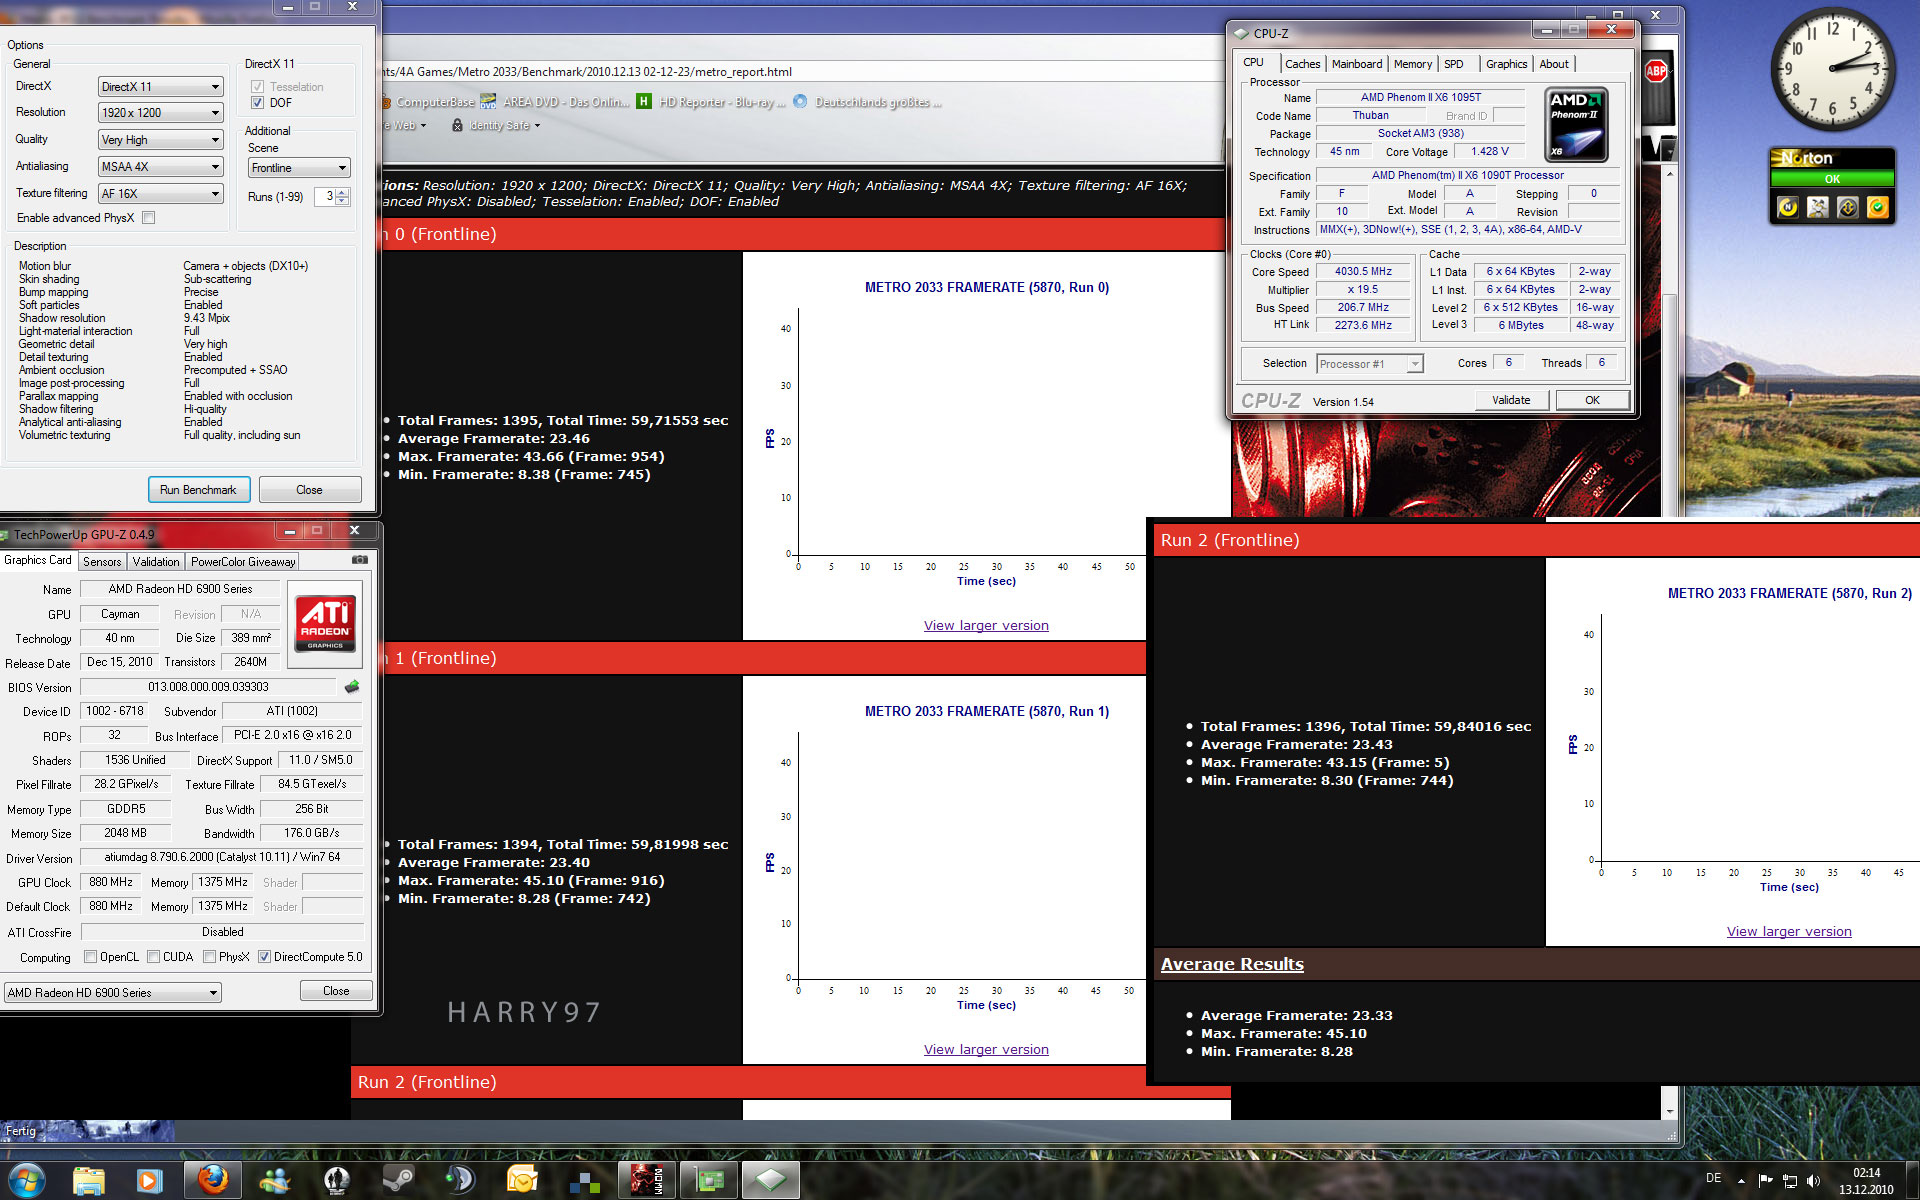Open the Scene Frontline dropdown
This screenshot has width=1920, height=1200.
pyautogui.click(x=299, y=168)
